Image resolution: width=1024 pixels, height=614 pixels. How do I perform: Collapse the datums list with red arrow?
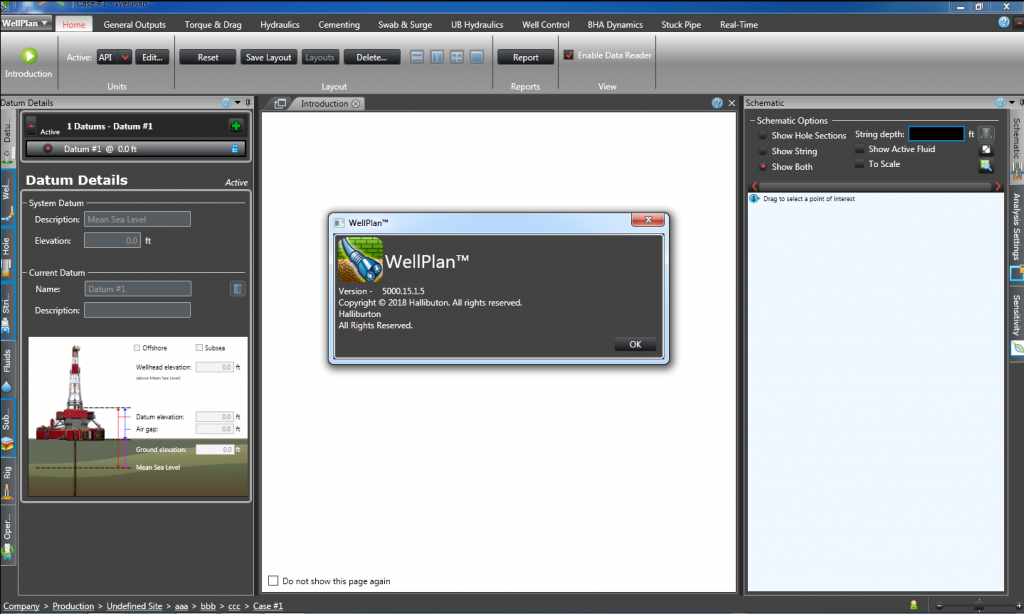pyautogui.click(x=31, y=125)
